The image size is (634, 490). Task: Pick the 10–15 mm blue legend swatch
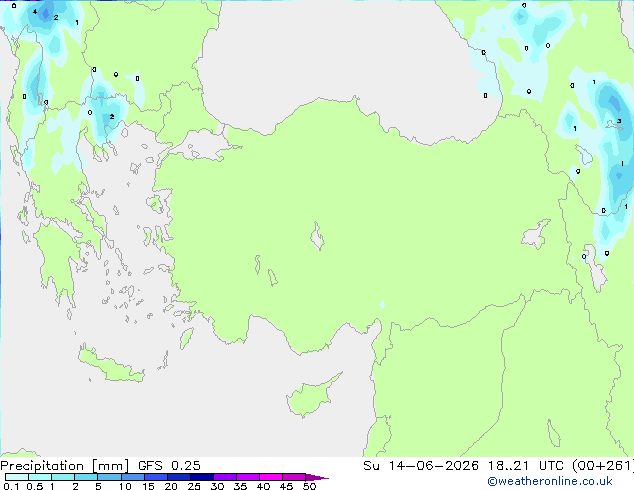click(x=132, y=477)
